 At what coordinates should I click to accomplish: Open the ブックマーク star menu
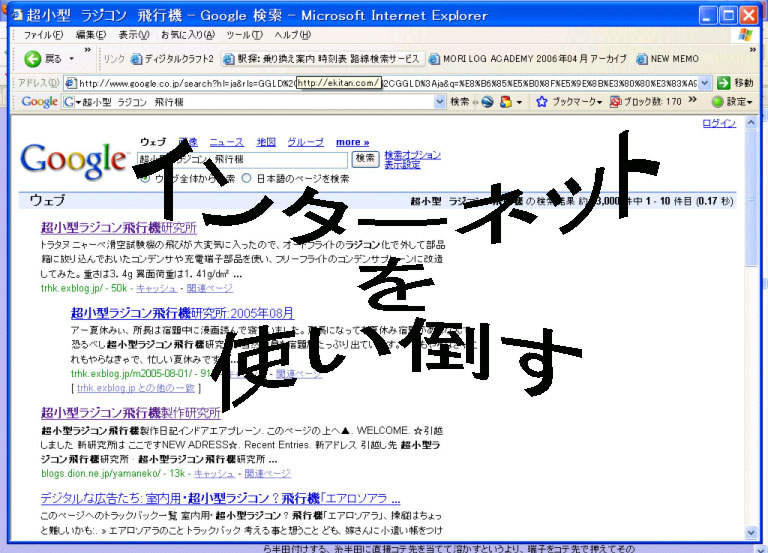[569, 102]
